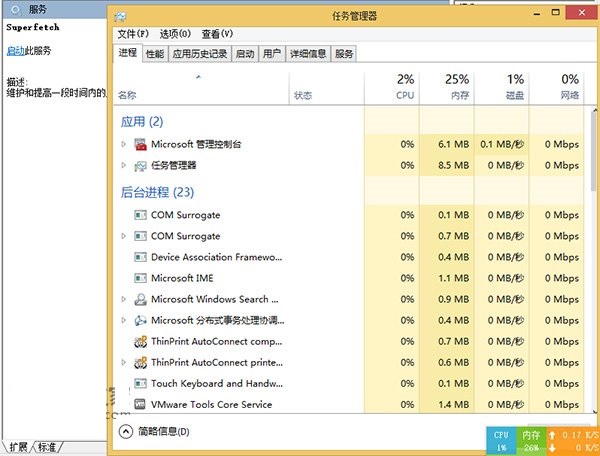The height and width of the screenshot is (456, 600).
Task: Sort by 网络 column header
Action: tap(557, 88)
